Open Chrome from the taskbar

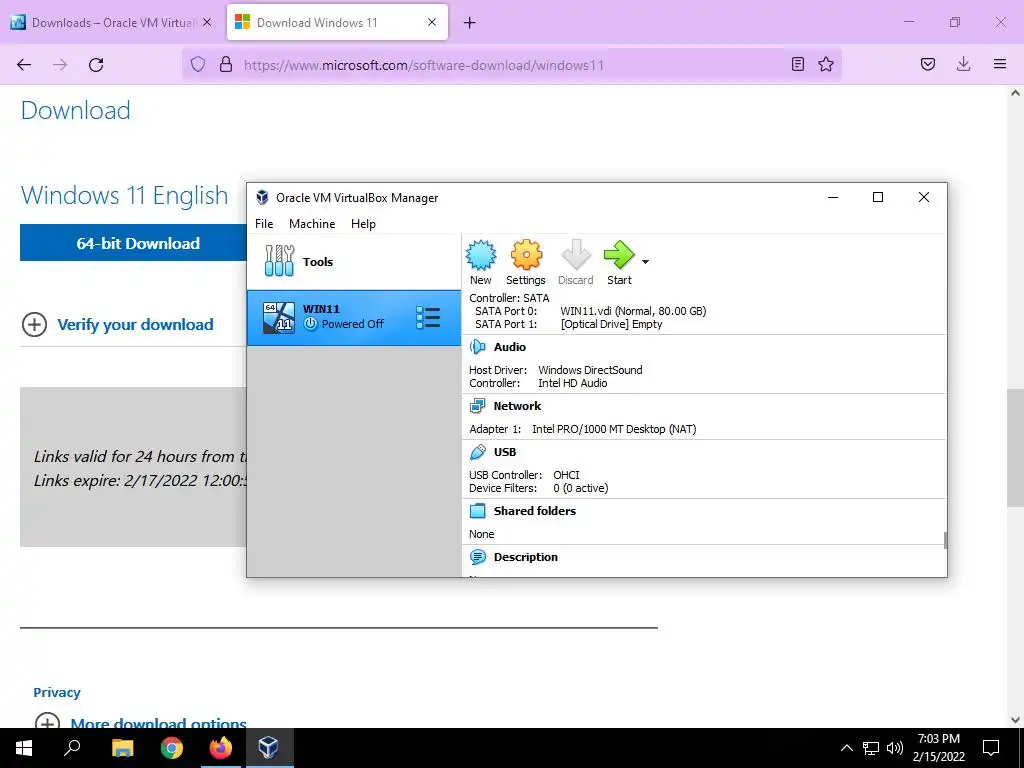point(172,748)
